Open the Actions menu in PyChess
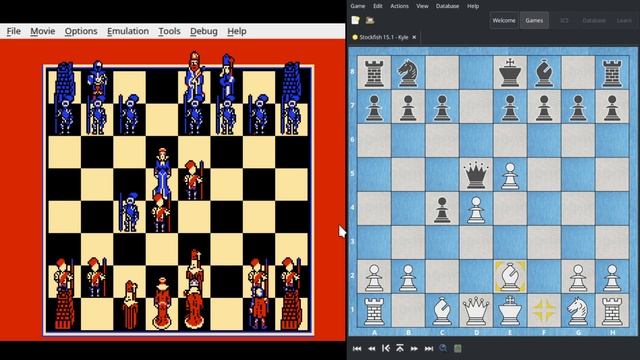 [x=399, y=6]
